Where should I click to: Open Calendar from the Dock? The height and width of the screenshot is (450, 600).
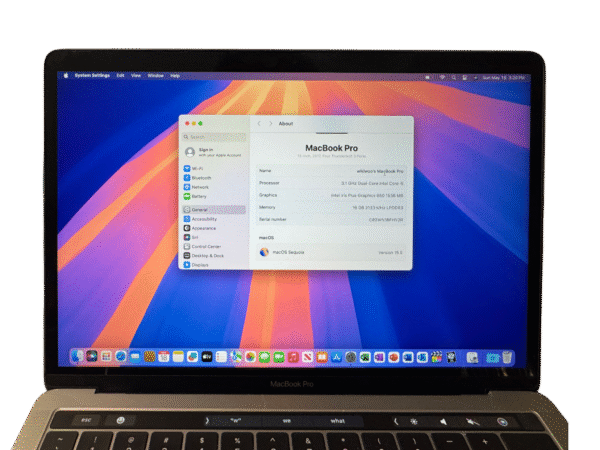[x=163, y=357]
